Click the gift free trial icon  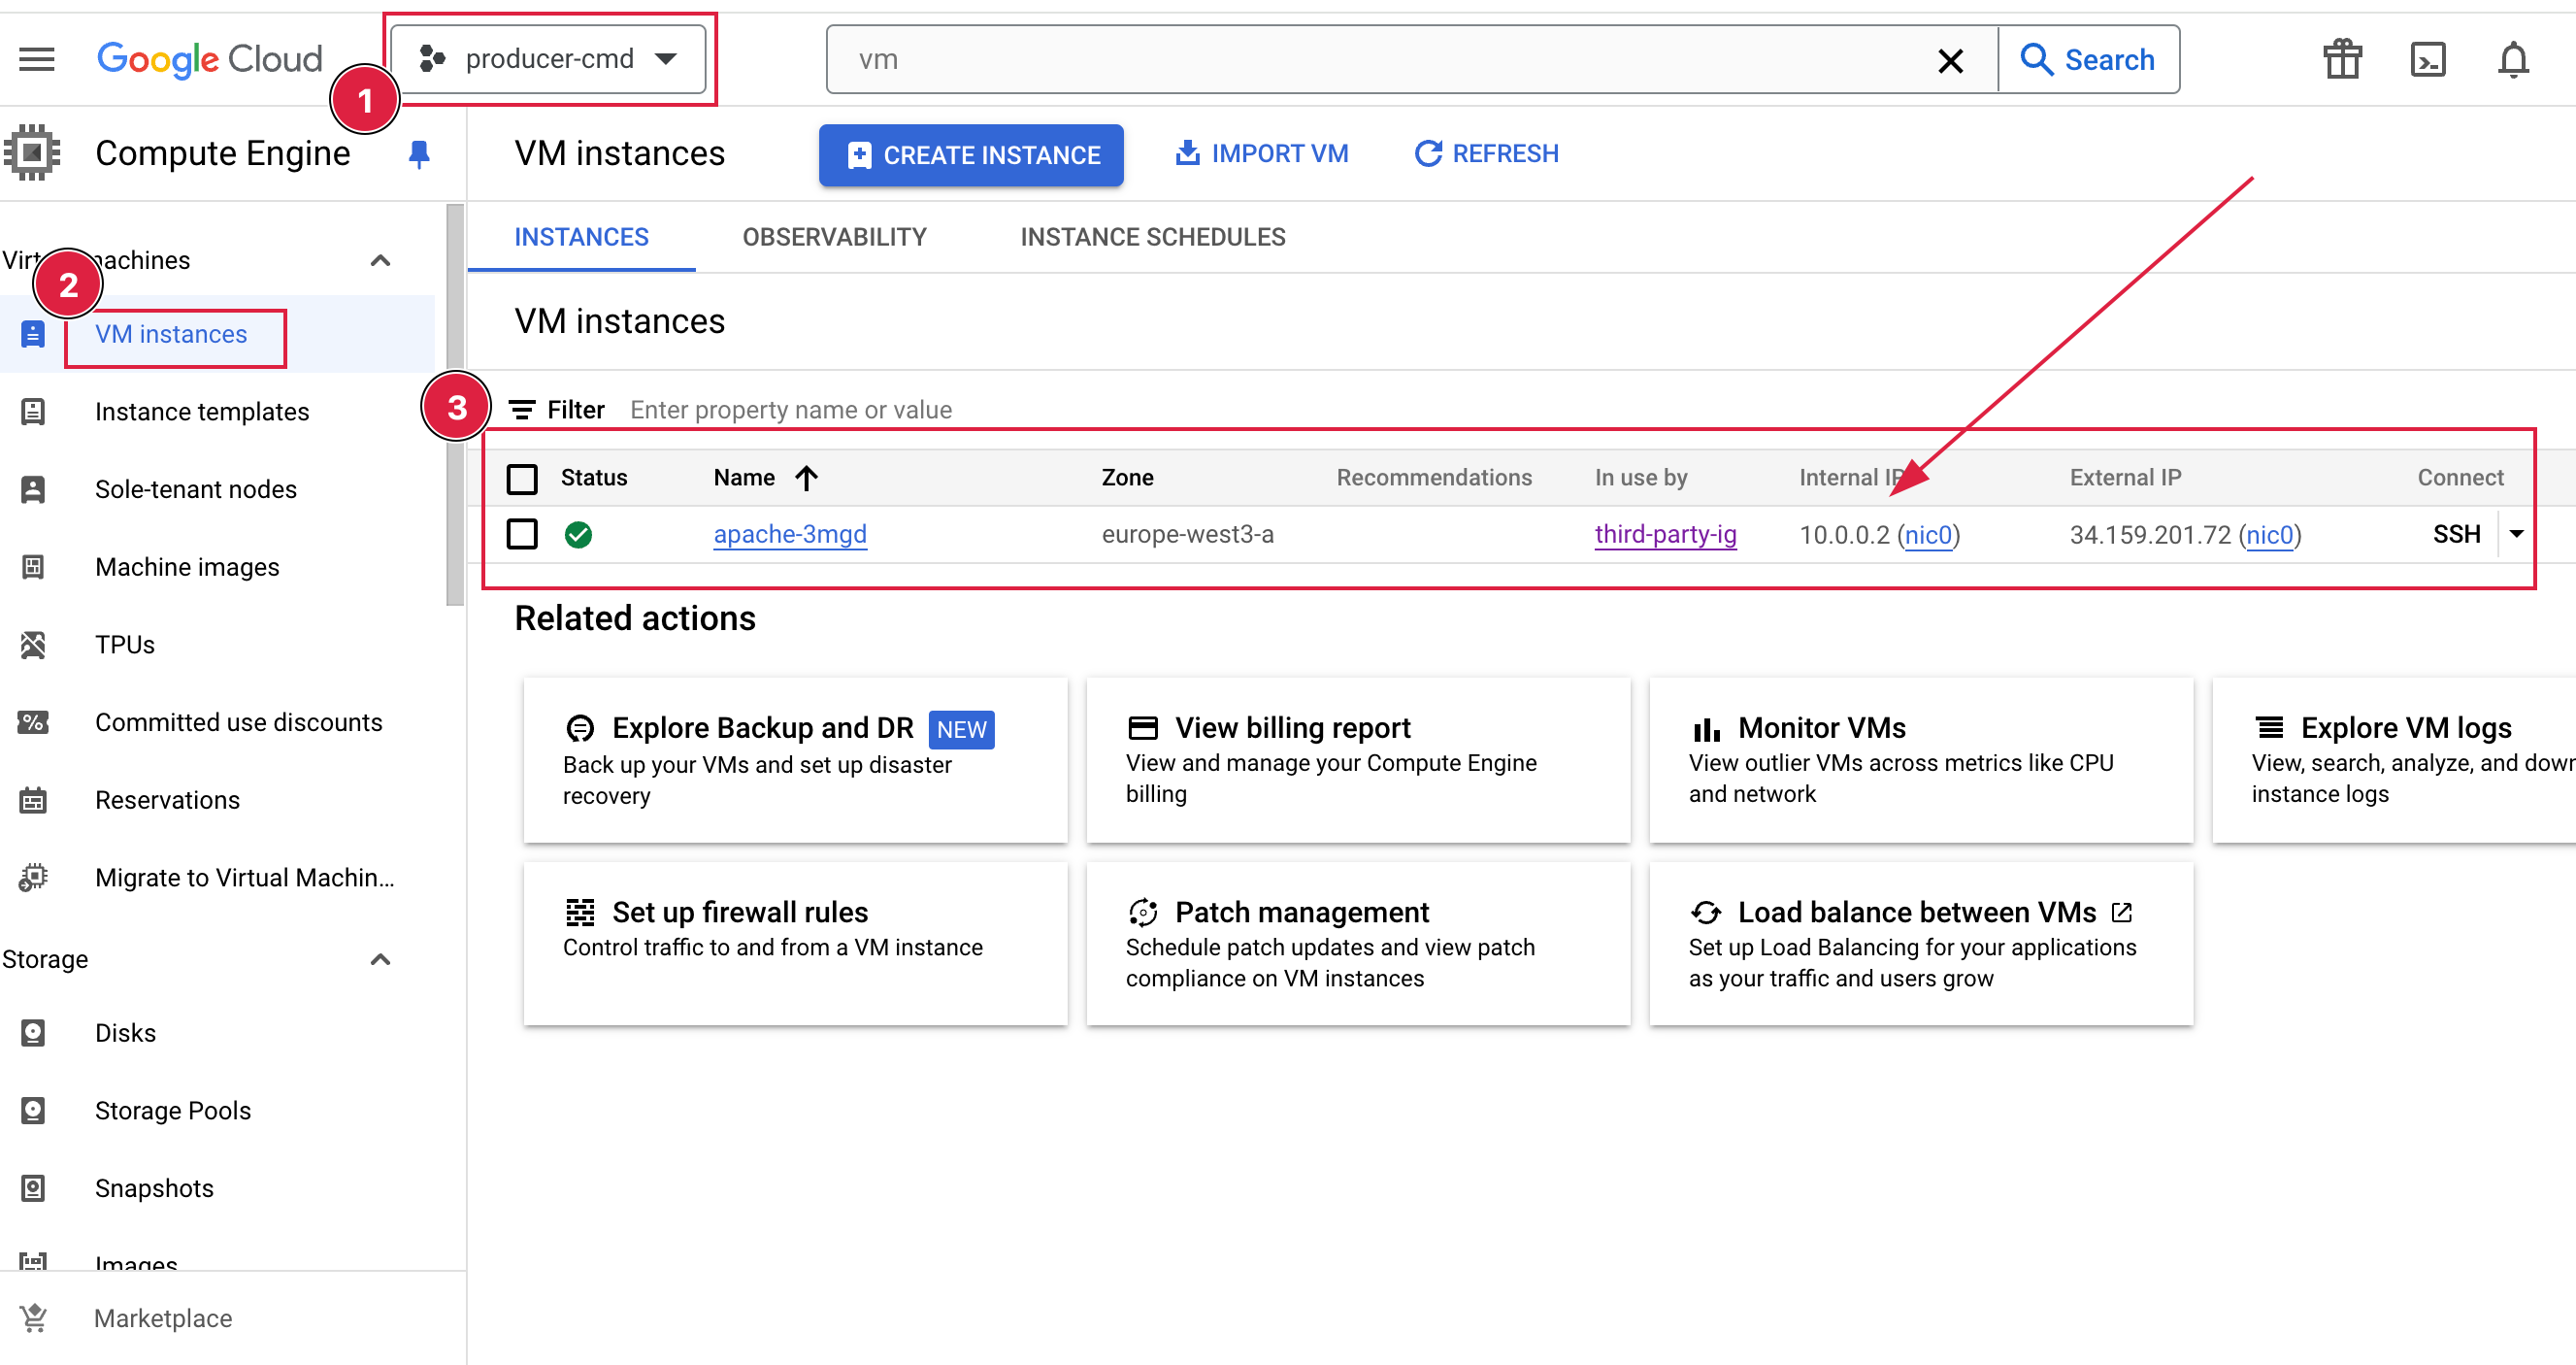click(x=2341, y=60)
